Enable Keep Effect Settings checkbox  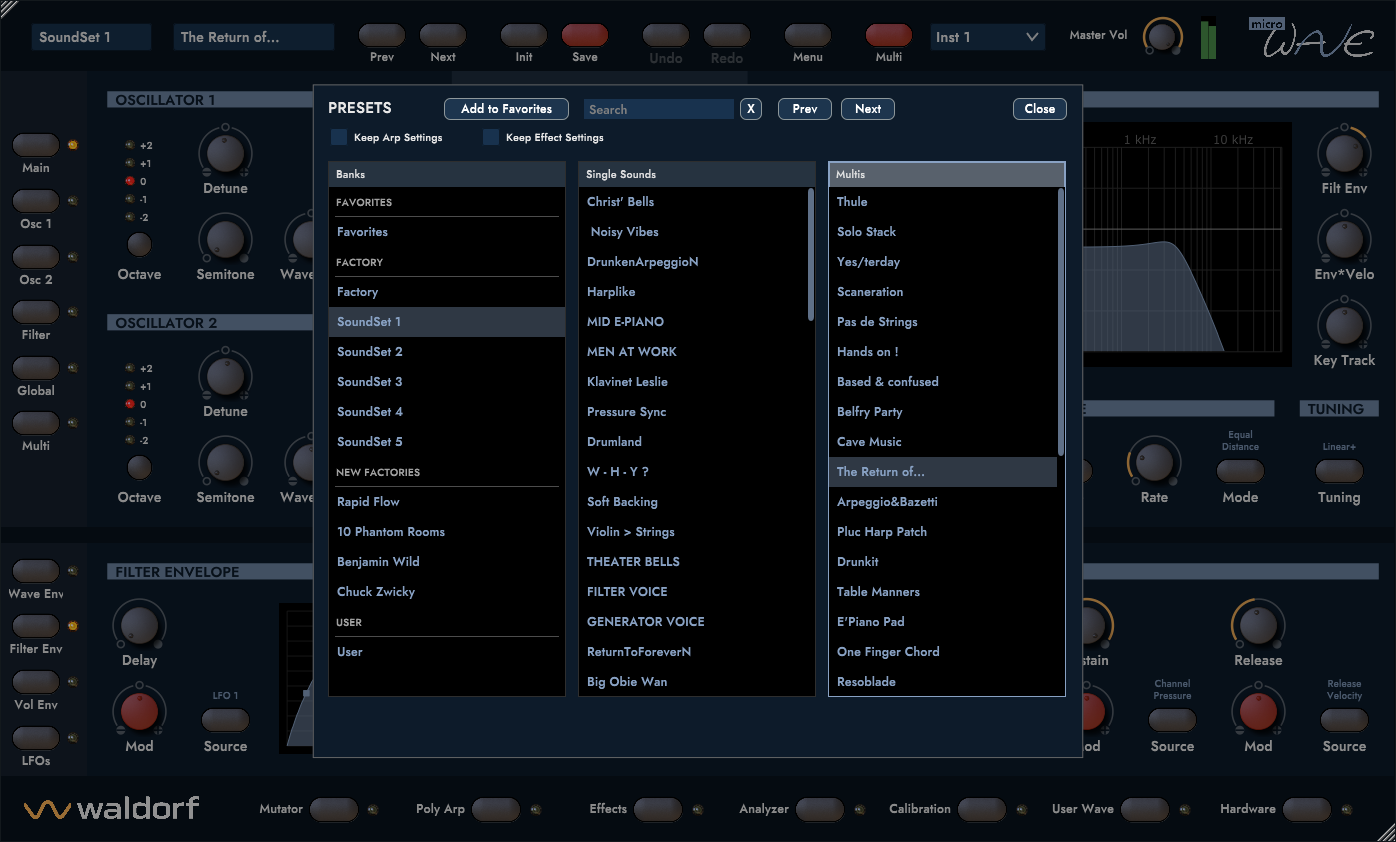491,137
